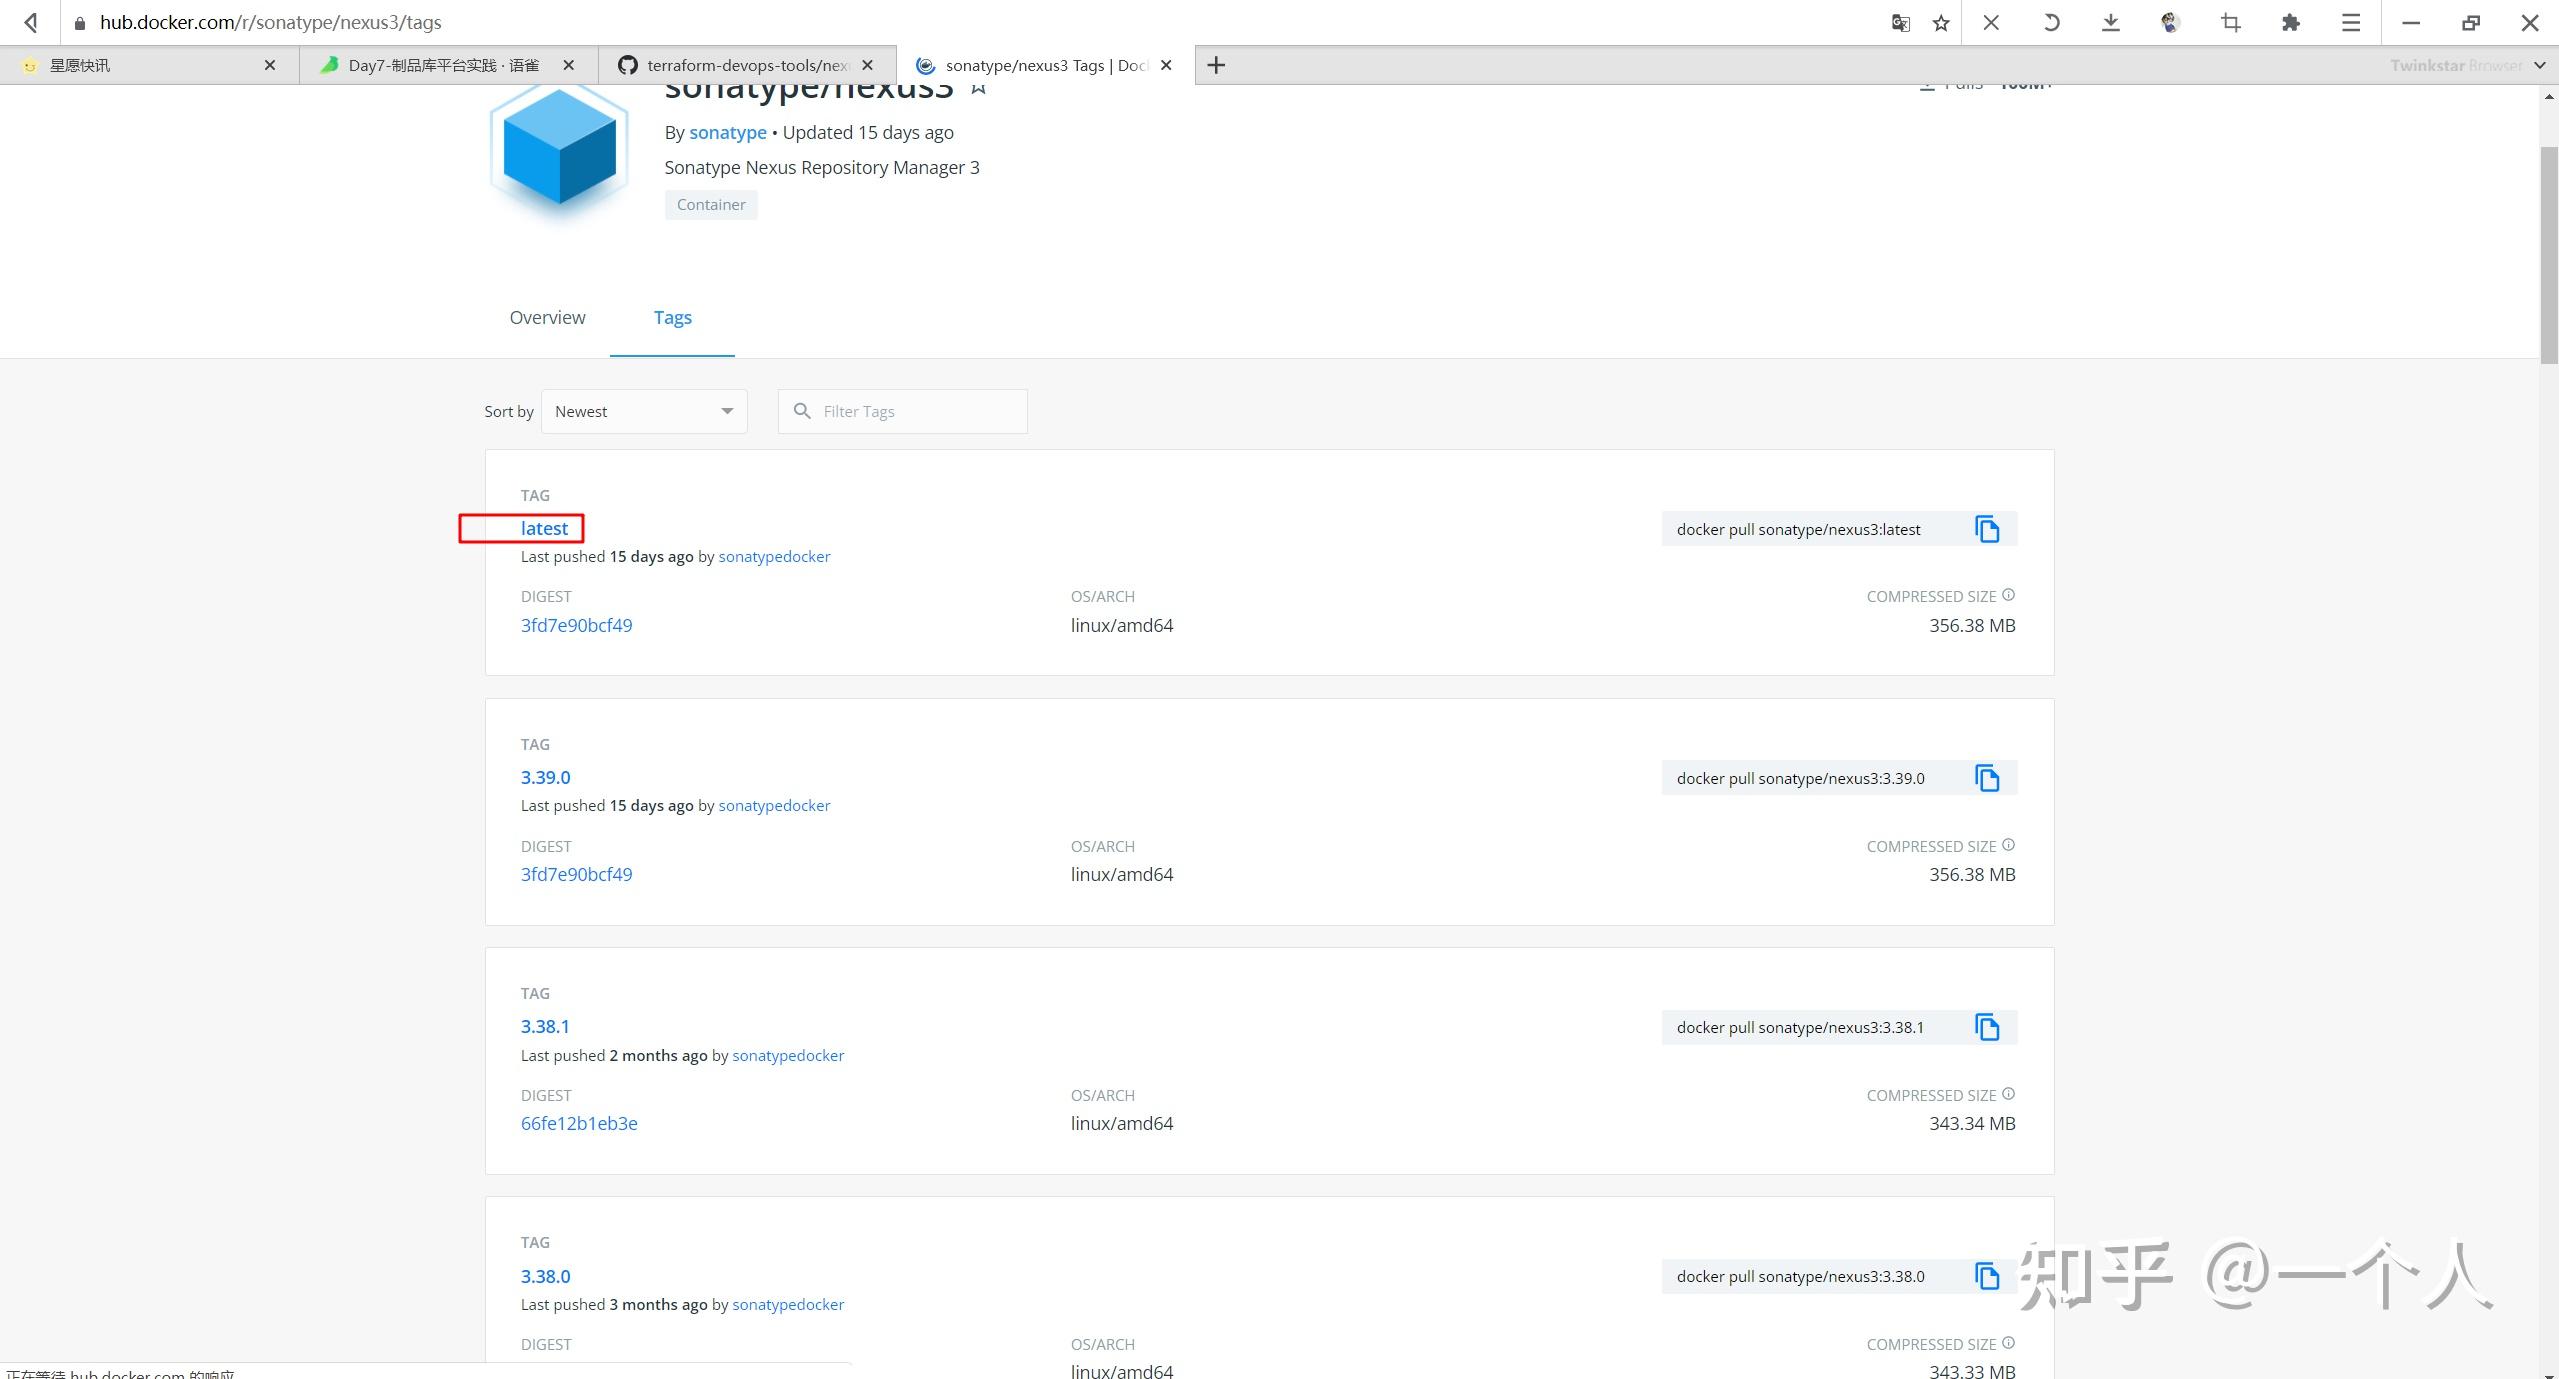Image resolution: width=2559 pixels, height=1379 pixels.
Task: Click compressed size info icon for latest
Action: (2008, 595)
